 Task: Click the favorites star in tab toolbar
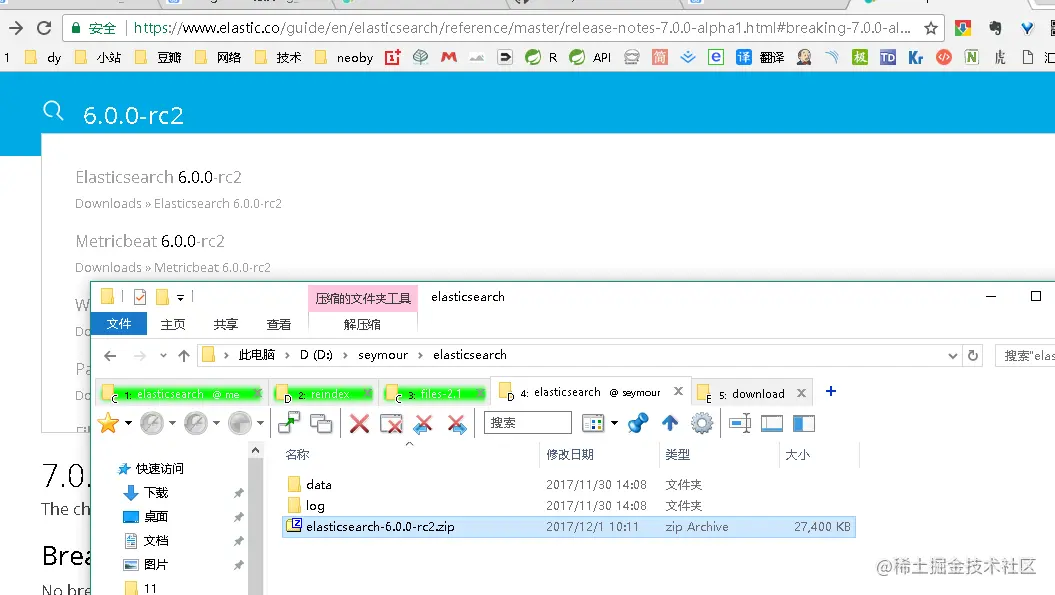tap(108, 423)
